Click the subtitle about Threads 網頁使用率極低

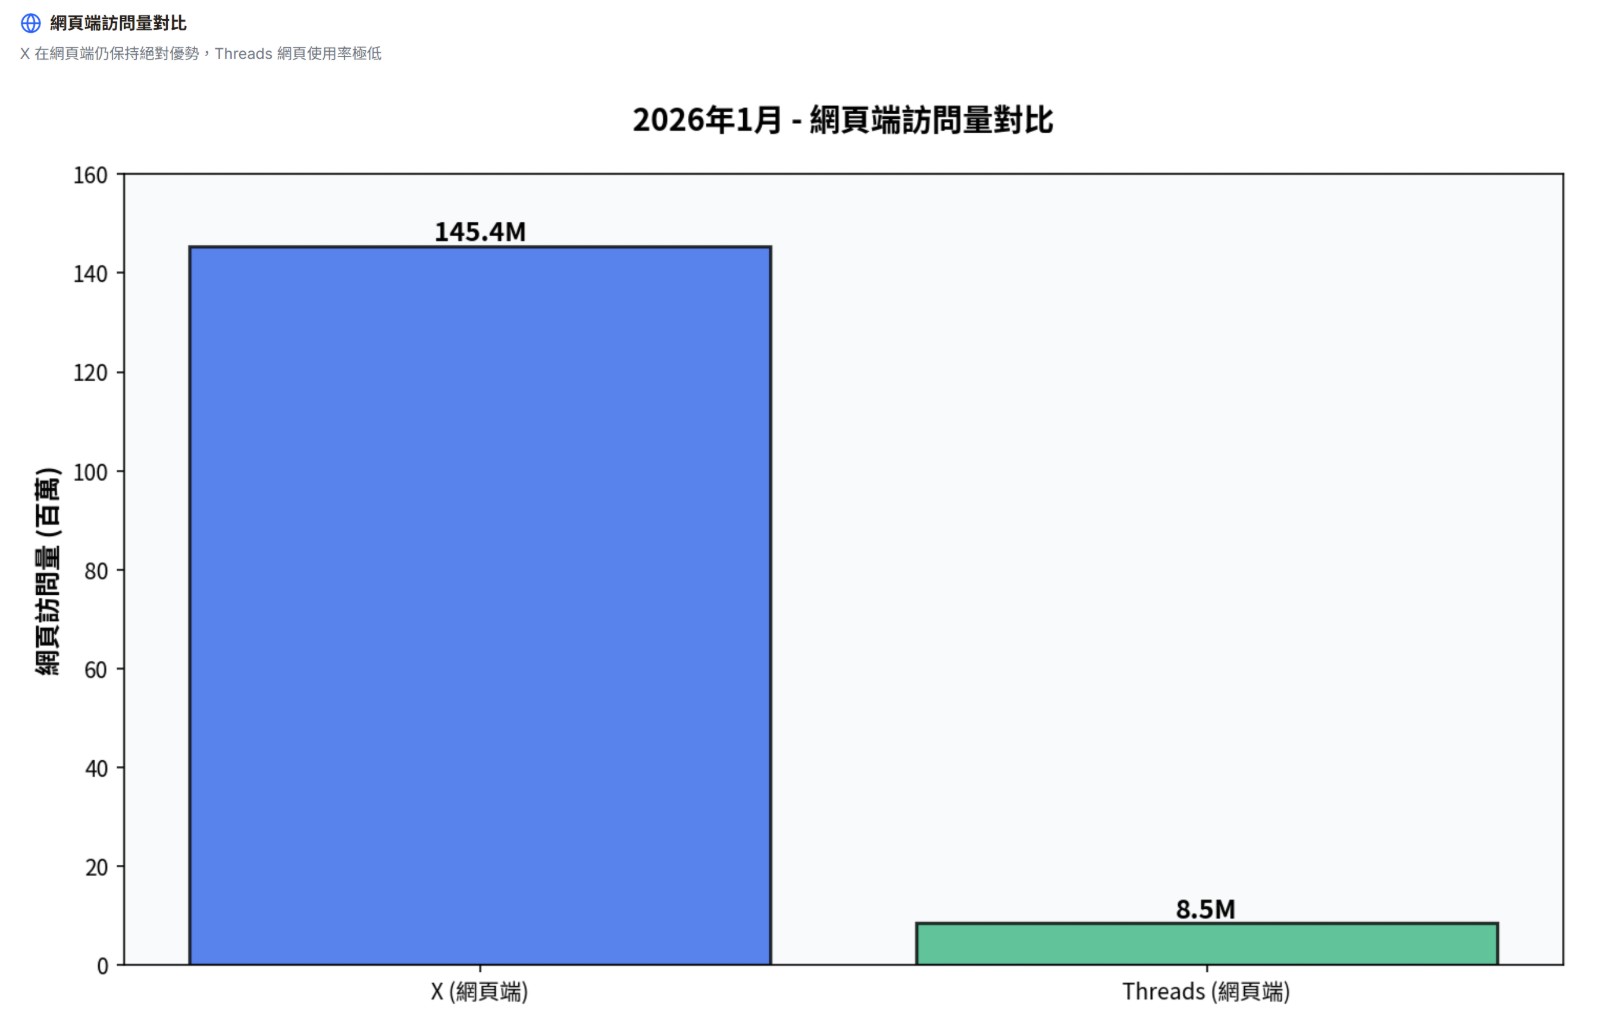tap(200, 54)
